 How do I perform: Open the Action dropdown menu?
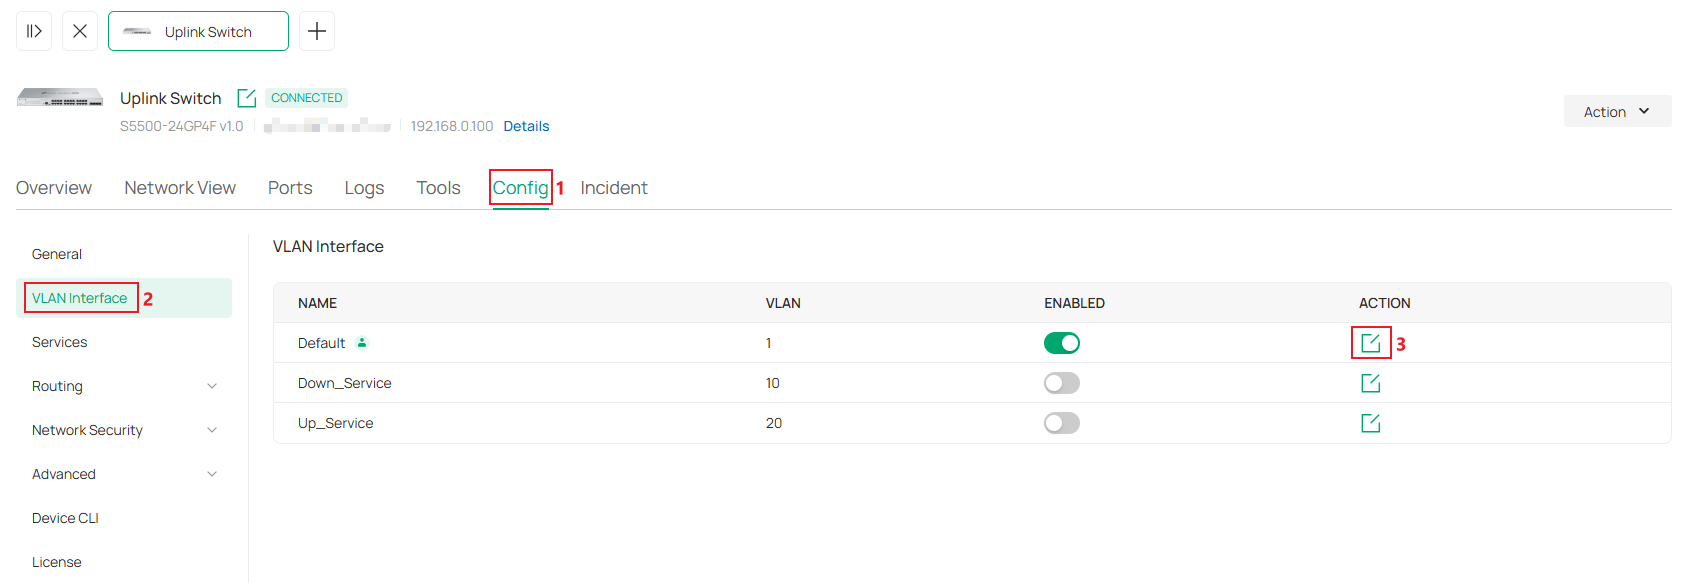[x=1616, y=111]
